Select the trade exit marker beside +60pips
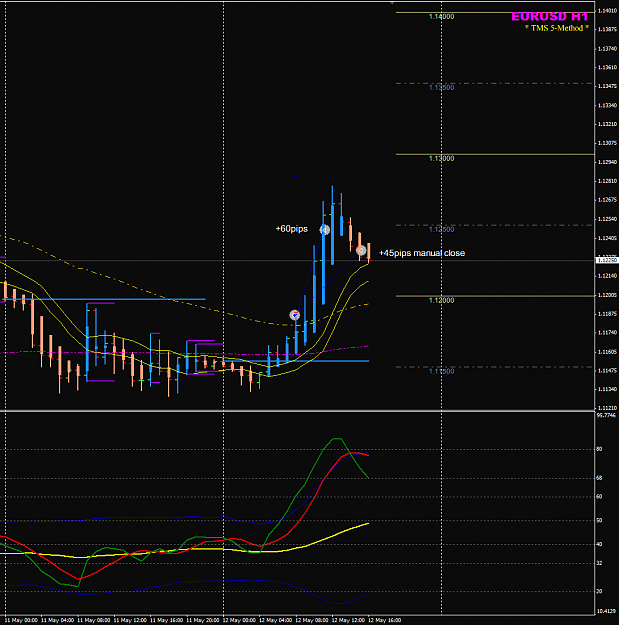619x625 pixels. coord(324,230)
